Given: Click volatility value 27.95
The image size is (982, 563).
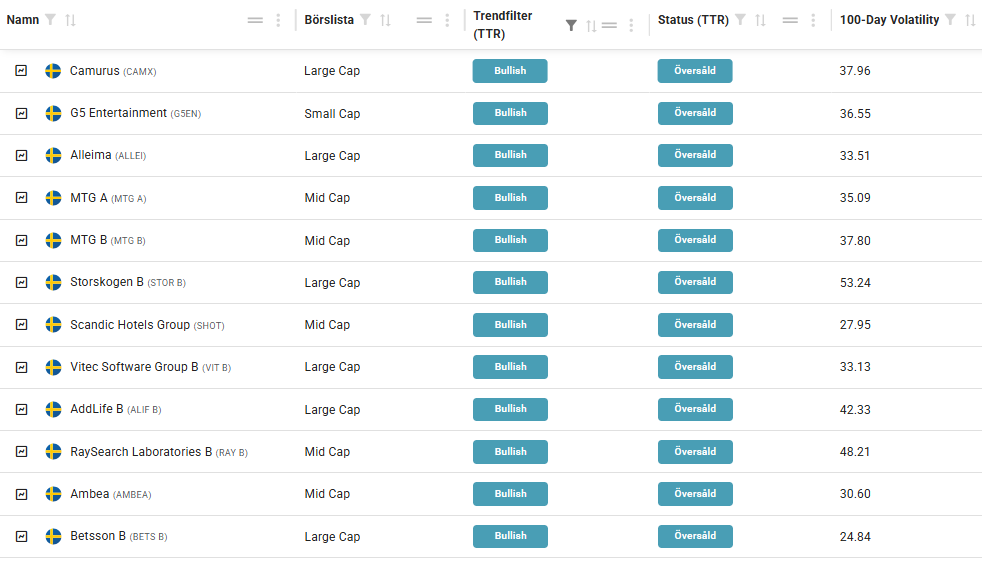Looking at the screenshot, I should click(x=855, y=325).
